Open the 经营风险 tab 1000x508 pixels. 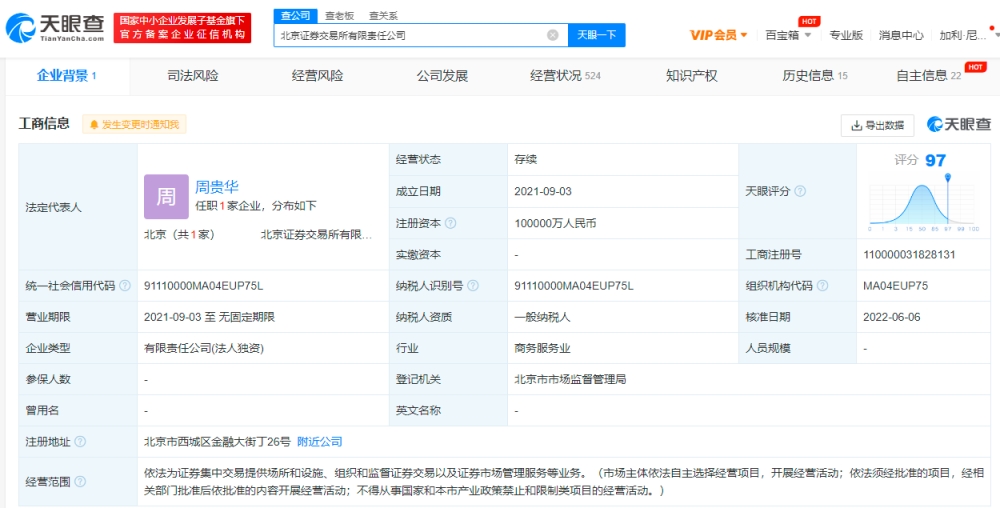(x=318, y=76)
